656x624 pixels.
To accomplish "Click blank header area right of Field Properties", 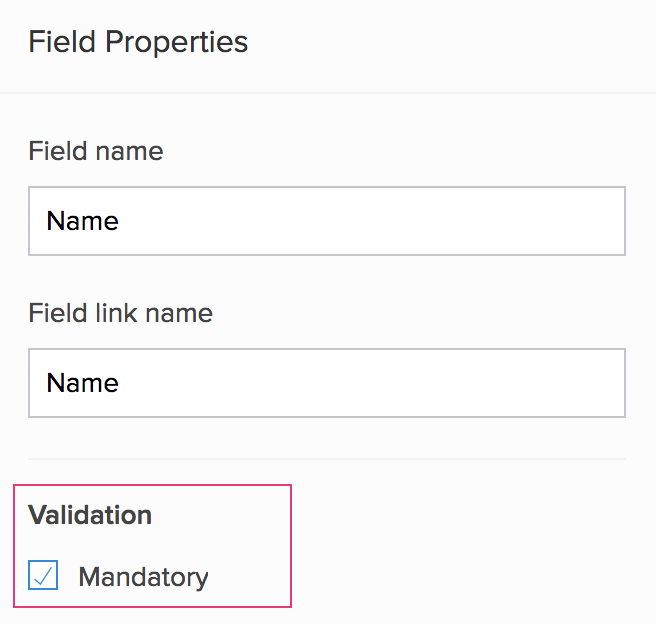I will pyautogui.click(x=450, y=42).
